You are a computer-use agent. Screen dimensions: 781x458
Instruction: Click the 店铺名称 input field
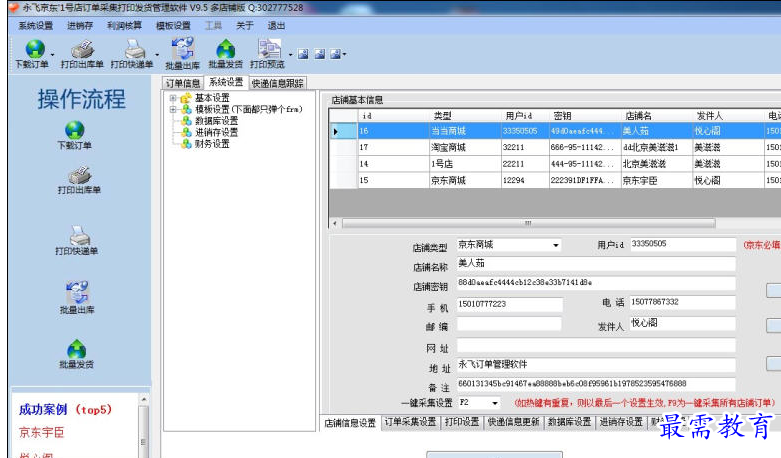pos(596,263)
